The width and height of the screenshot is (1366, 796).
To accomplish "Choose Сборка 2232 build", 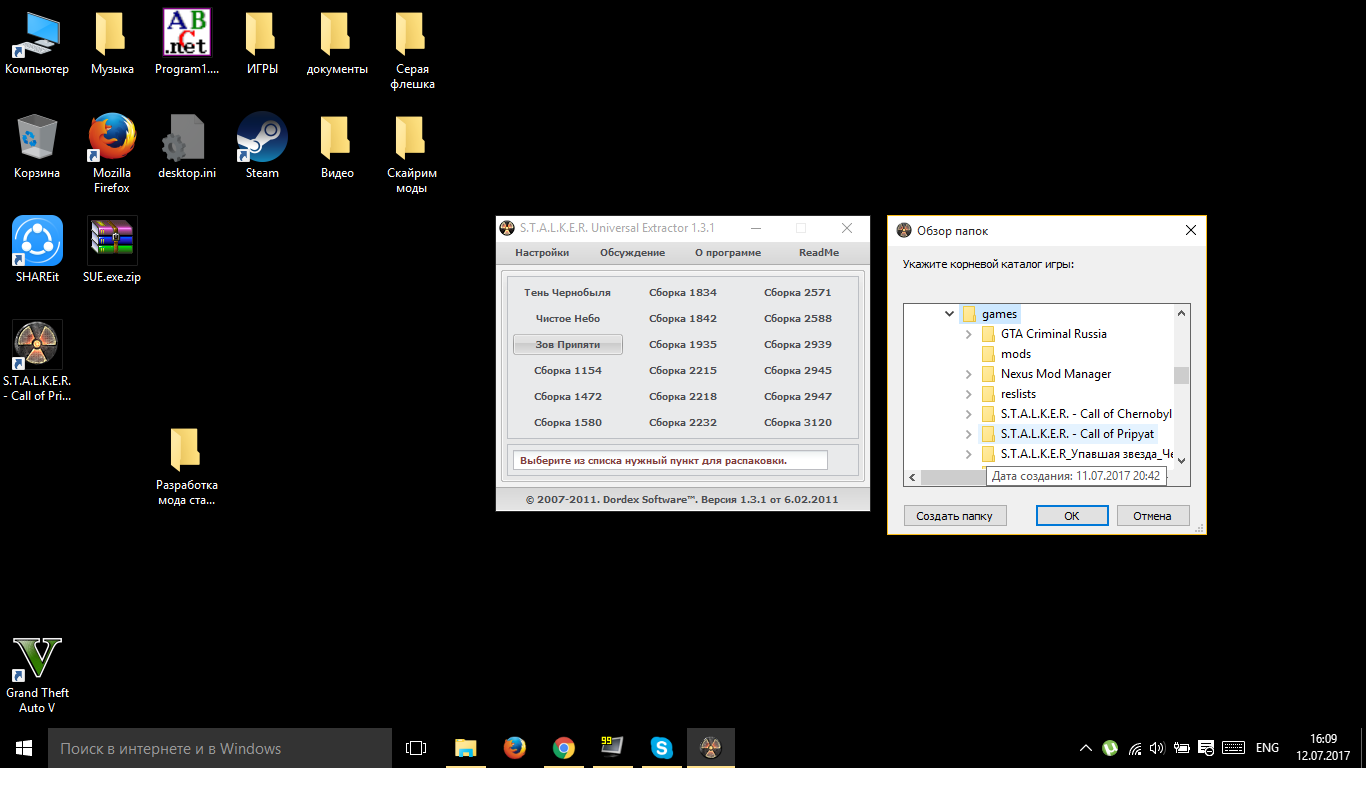I will 683,423.
